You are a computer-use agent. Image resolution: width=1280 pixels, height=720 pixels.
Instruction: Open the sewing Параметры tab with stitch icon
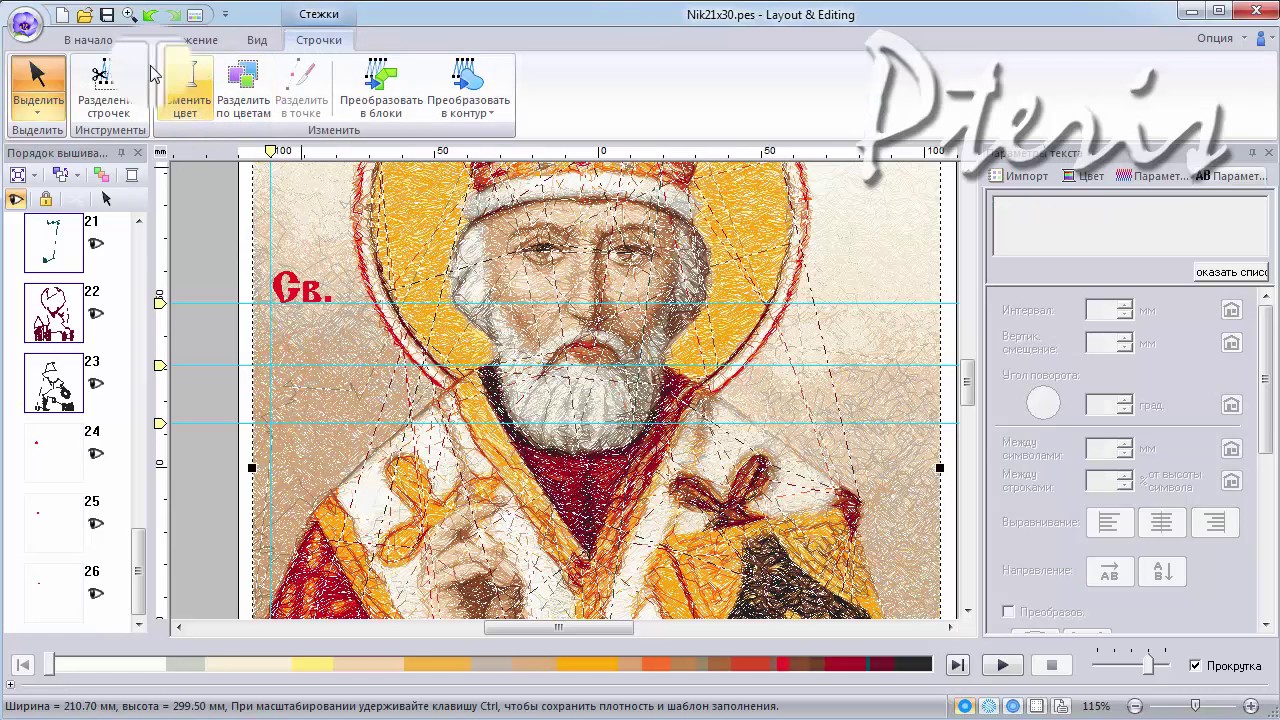[1152, 176]
